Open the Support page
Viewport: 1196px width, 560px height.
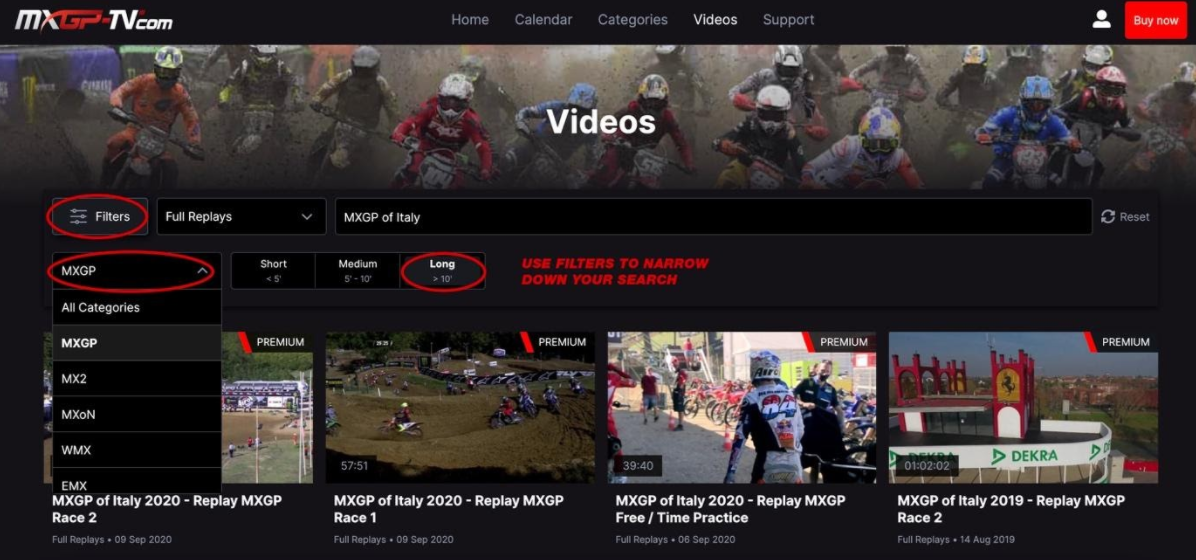coord(788,20)
